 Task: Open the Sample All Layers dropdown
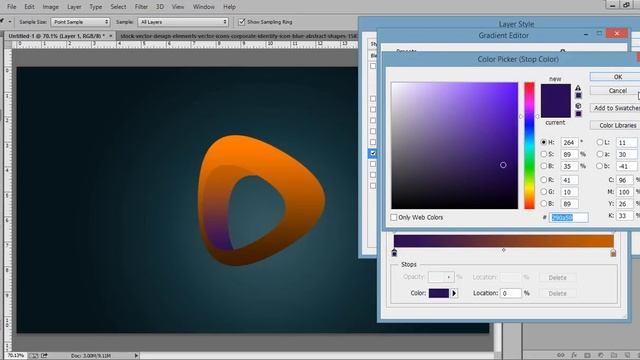pyautogui.click(x=183, y=22)
